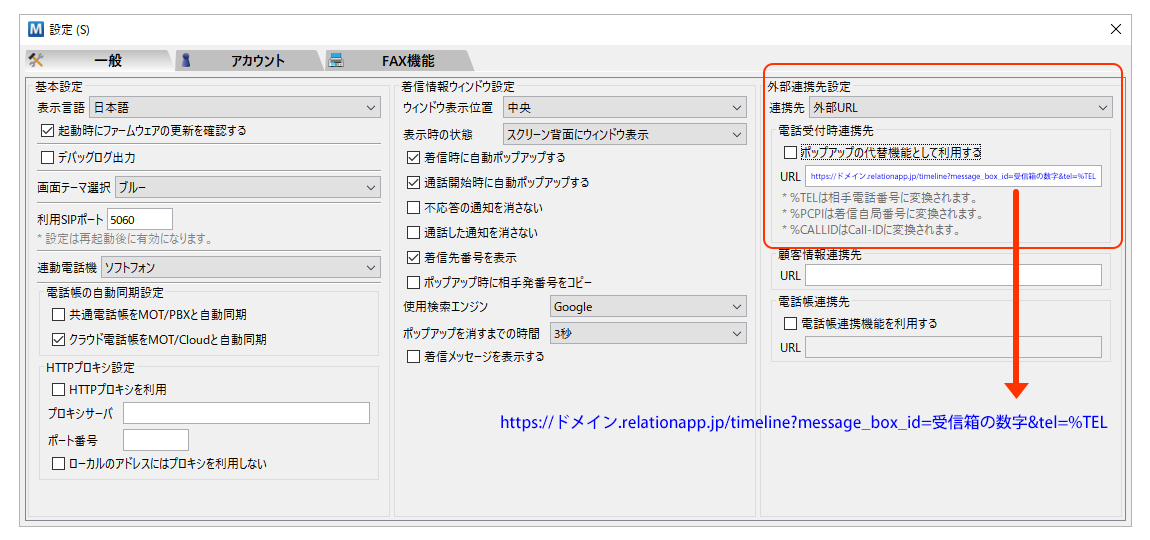Open the 連携先 dropdown set to 外部URL
1150x540 pixels.
pos(959,107)
